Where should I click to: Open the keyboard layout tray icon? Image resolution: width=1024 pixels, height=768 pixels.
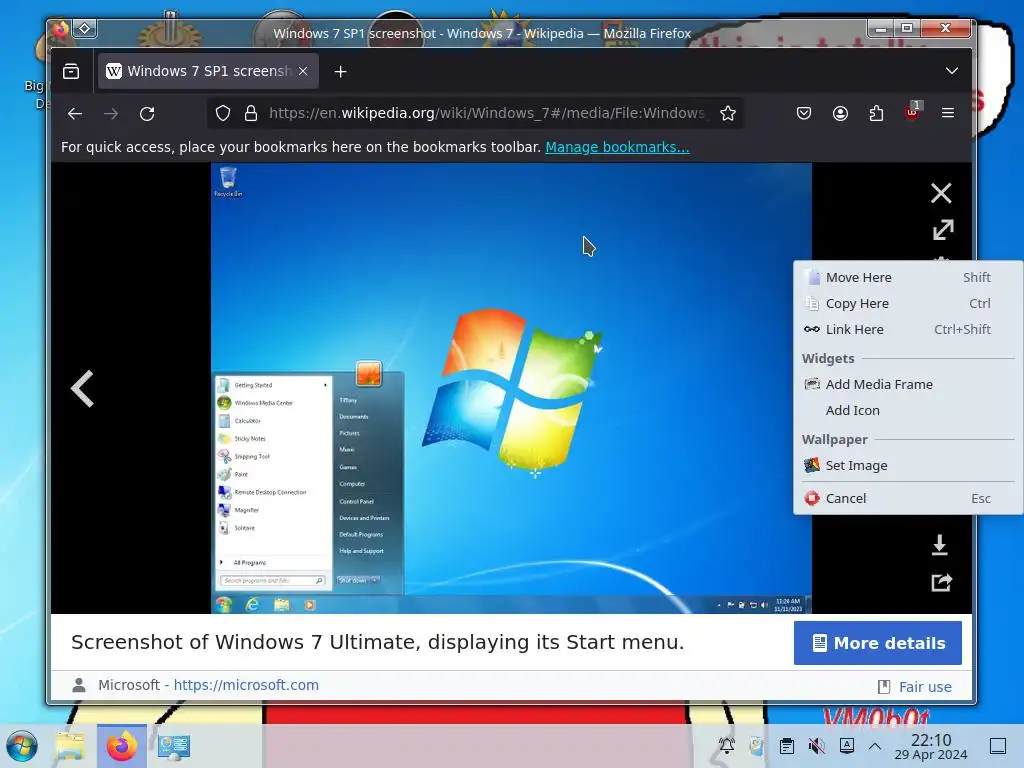pyautogui.click(x=846, y=746)
